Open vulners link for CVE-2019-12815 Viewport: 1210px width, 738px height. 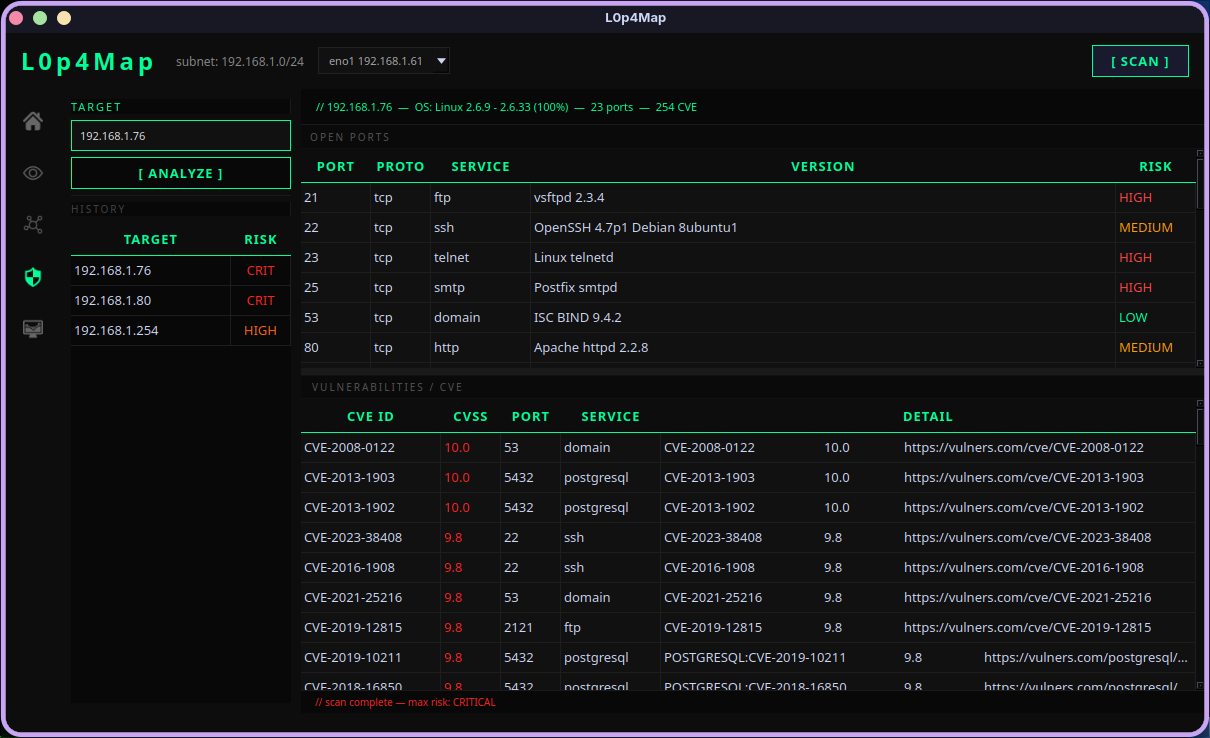point(1027,628)
